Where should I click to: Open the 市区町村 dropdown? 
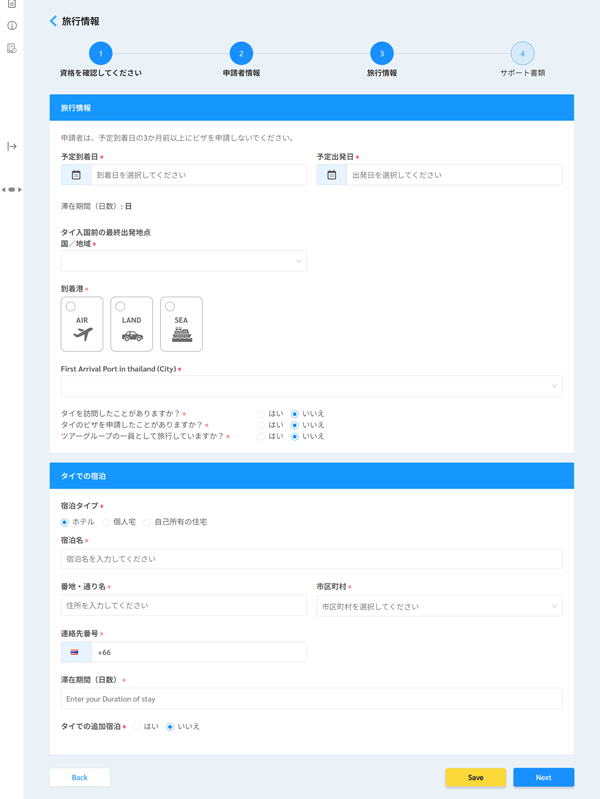[439, 606]
